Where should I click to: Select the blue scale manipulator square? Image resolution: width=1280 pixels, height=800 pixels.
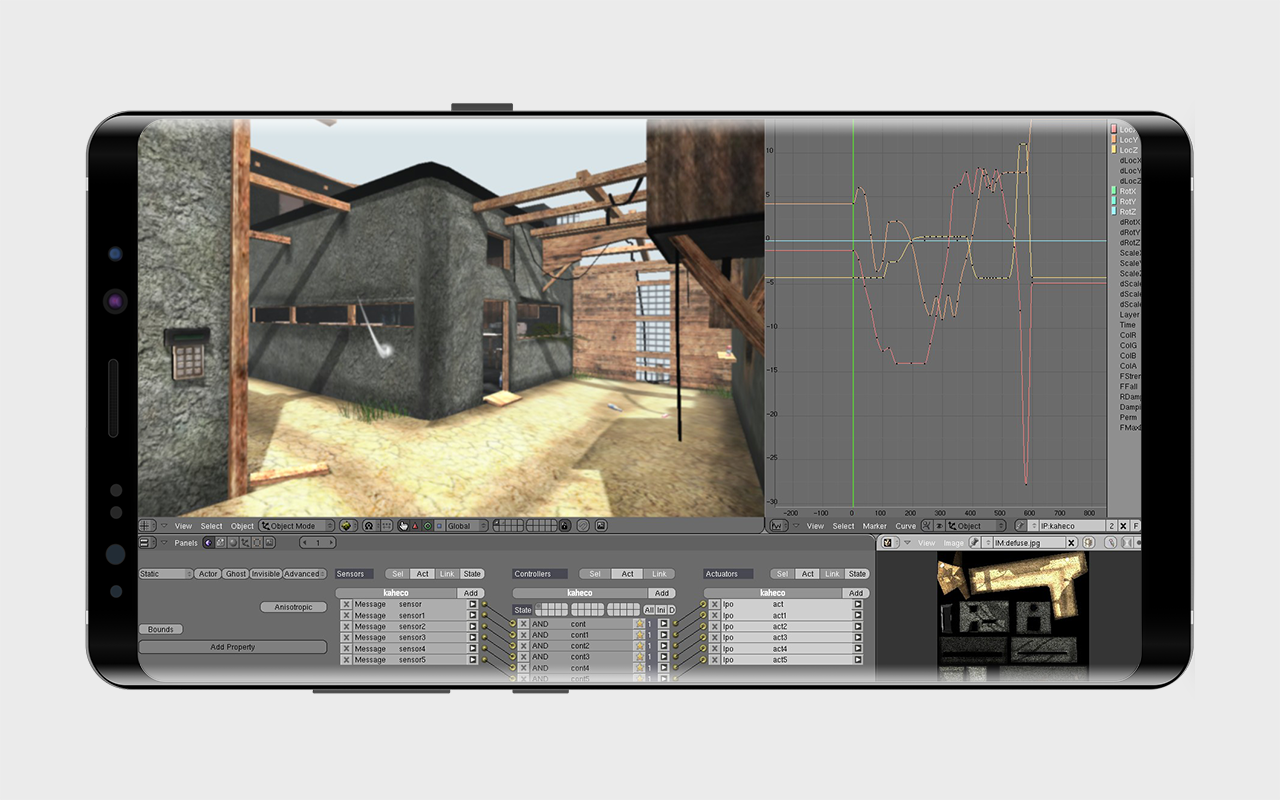pos(439,526)
